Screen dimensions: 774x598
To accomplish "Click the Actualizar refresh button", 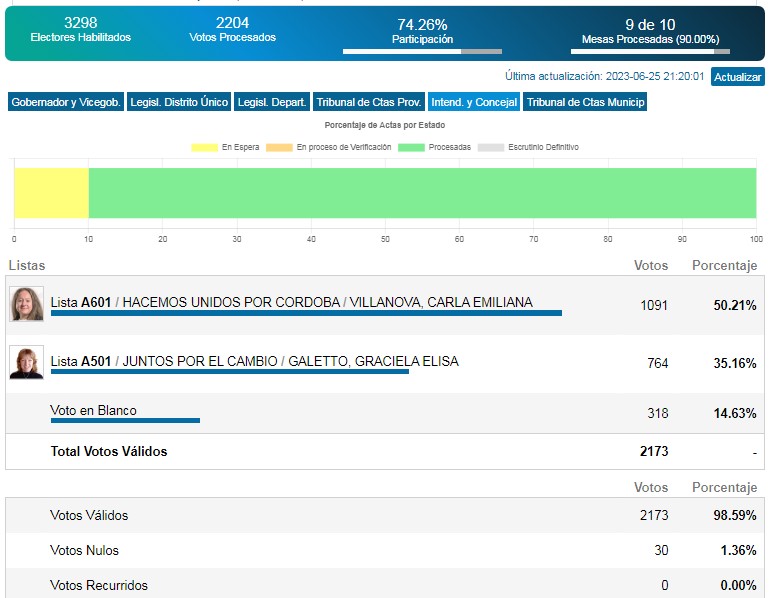I will [x=737, y=77].
